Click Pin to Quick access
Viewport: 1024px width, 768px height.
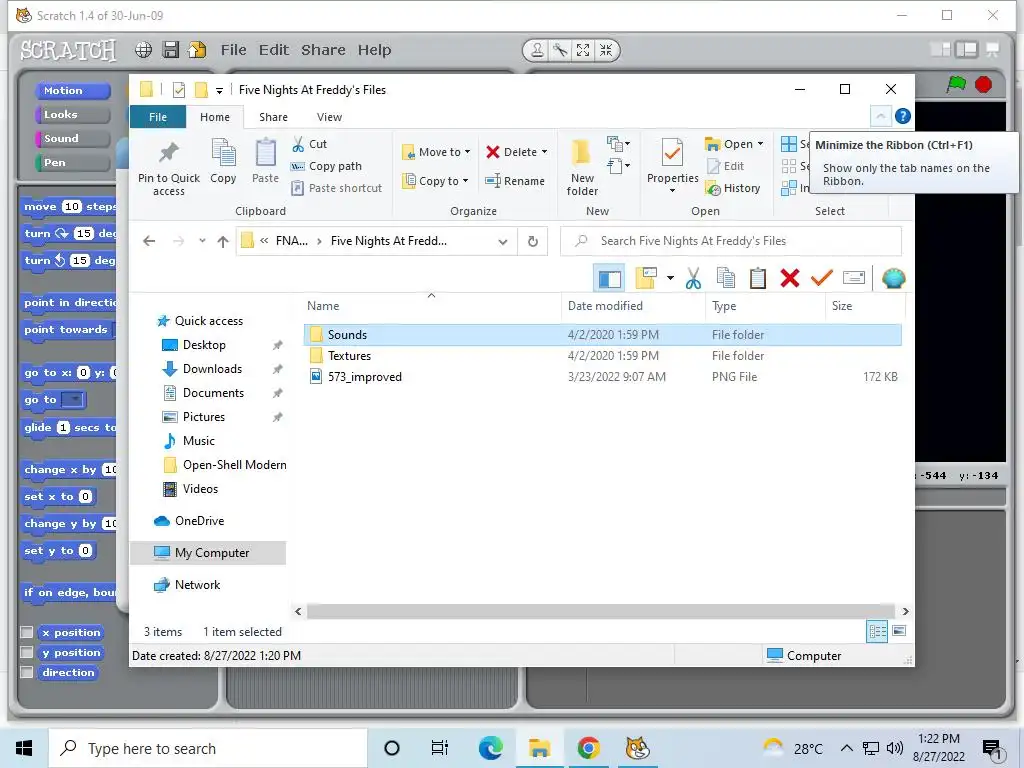pyautogui.click(x=169, y=168)
